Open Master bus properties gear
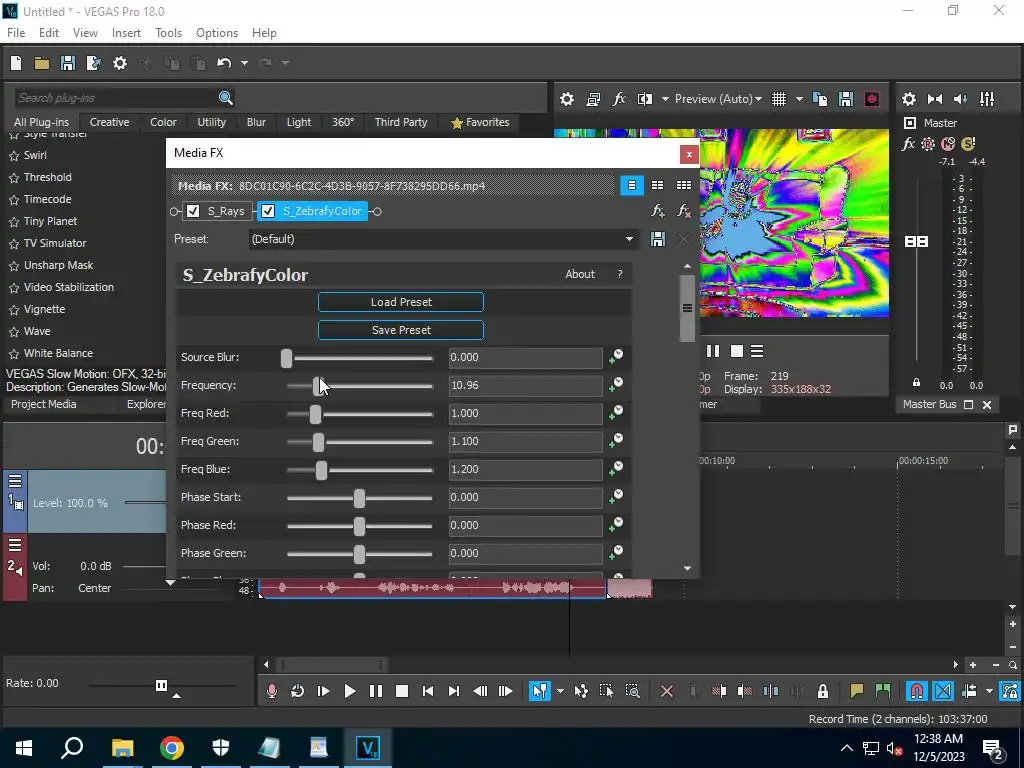Image resolution: width=1024 pixels, height=768 pixels. [x=908, y=99]
